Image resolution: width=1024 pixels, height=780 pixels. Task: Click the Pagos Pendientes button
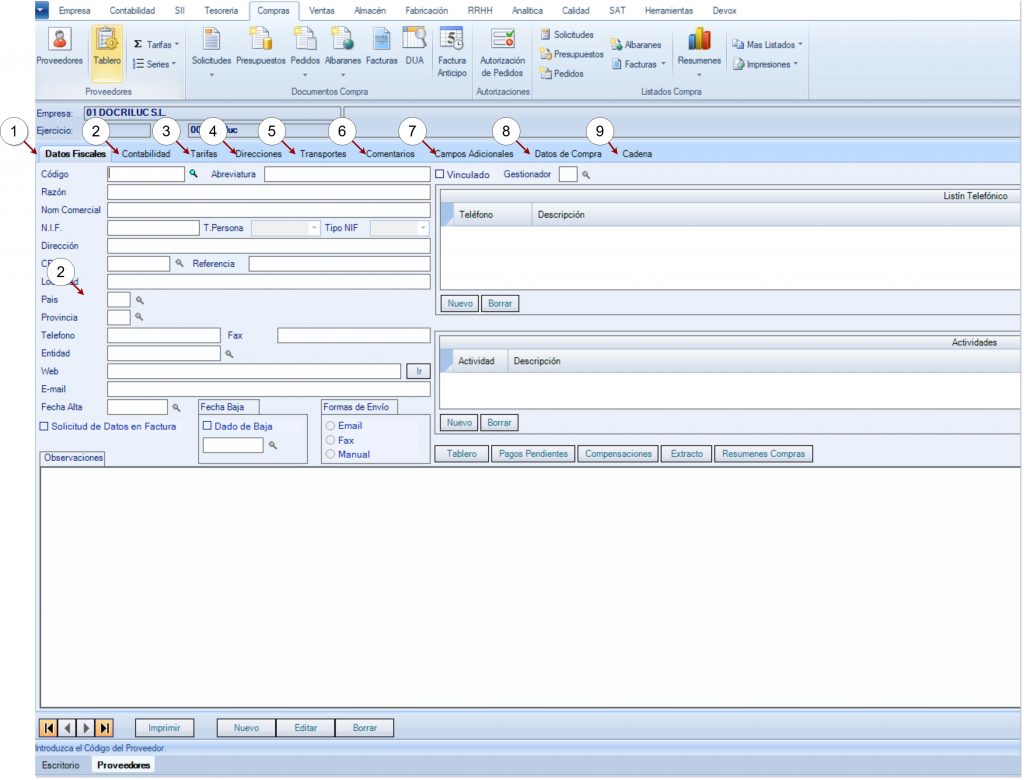tap(532, 454)
